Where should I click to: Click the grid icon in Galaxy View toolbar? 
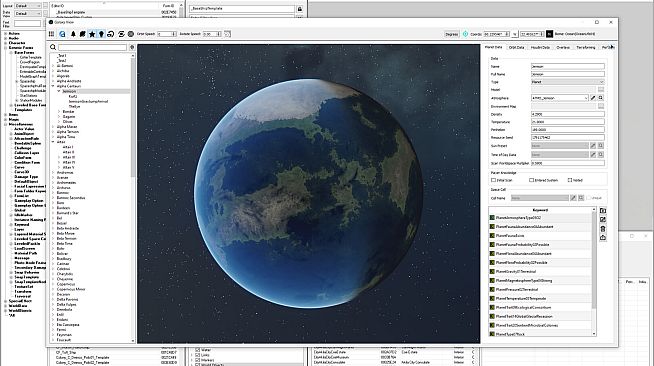point(51,34)
